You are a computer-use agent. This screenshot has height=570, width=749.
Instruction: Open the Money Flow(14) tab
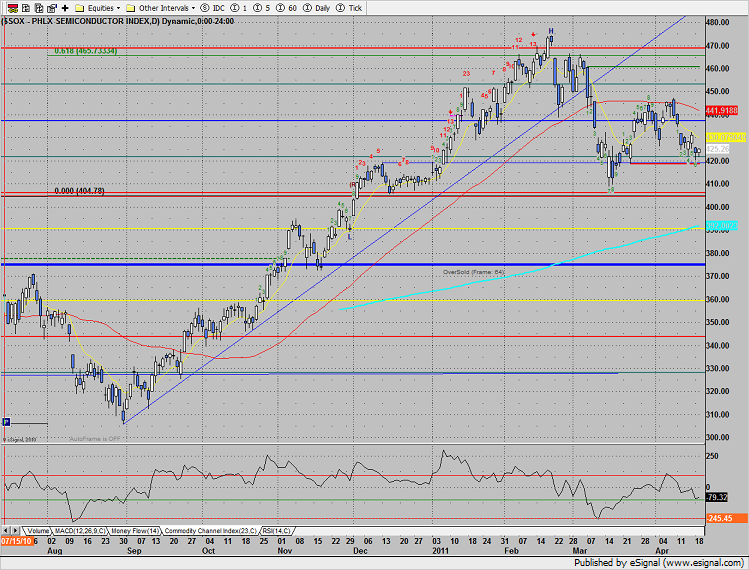pyautogui.click(x=135, y=531)
